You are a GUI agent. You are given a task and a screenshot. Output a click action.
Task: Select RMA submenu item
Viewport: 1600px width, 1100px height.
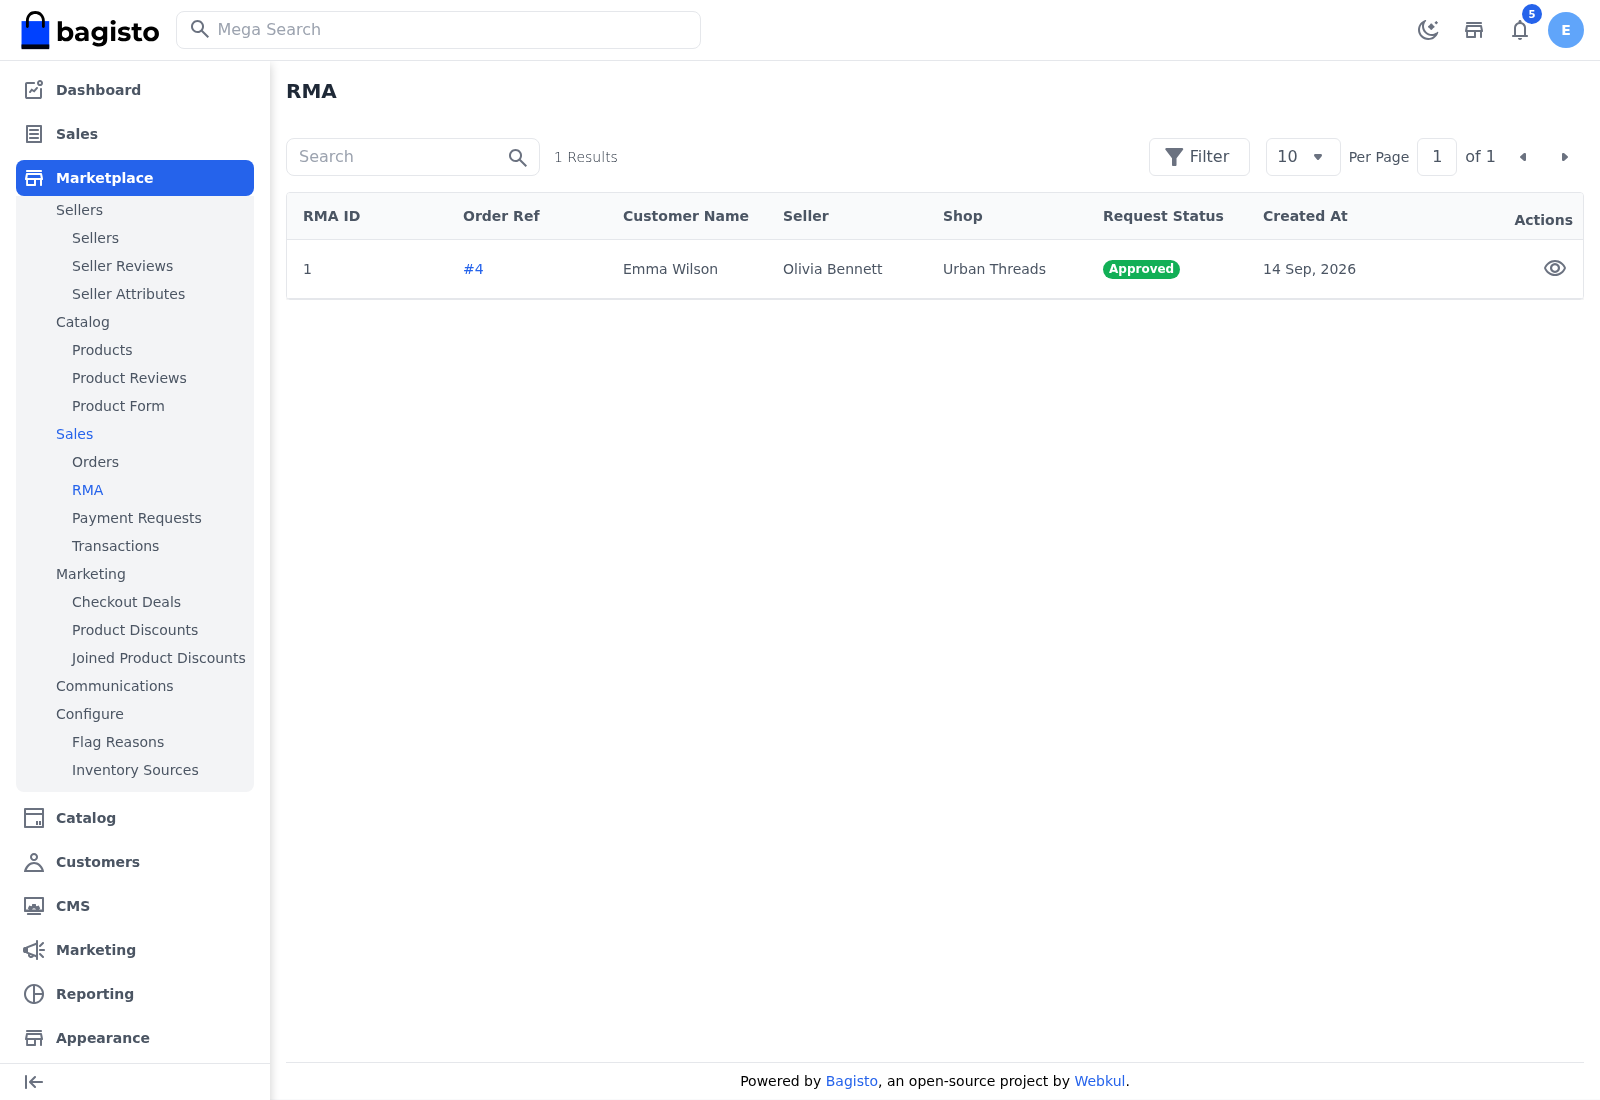pos(88,490)
